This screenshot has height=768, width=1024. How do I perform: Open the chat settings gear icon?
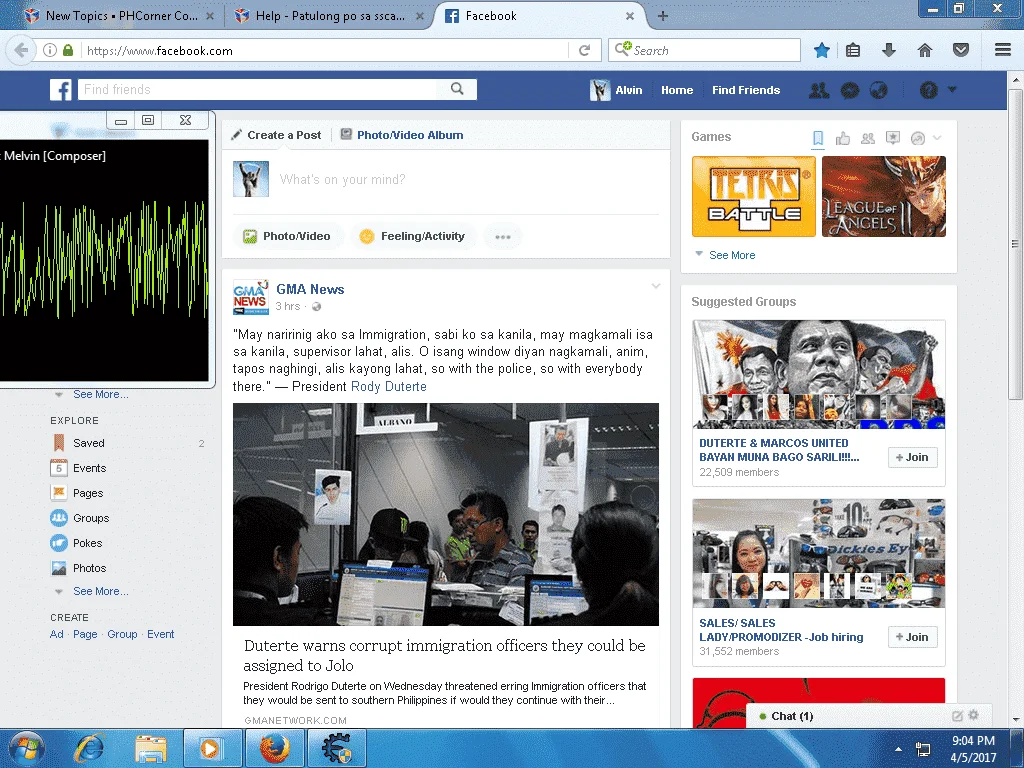[974, 715]
